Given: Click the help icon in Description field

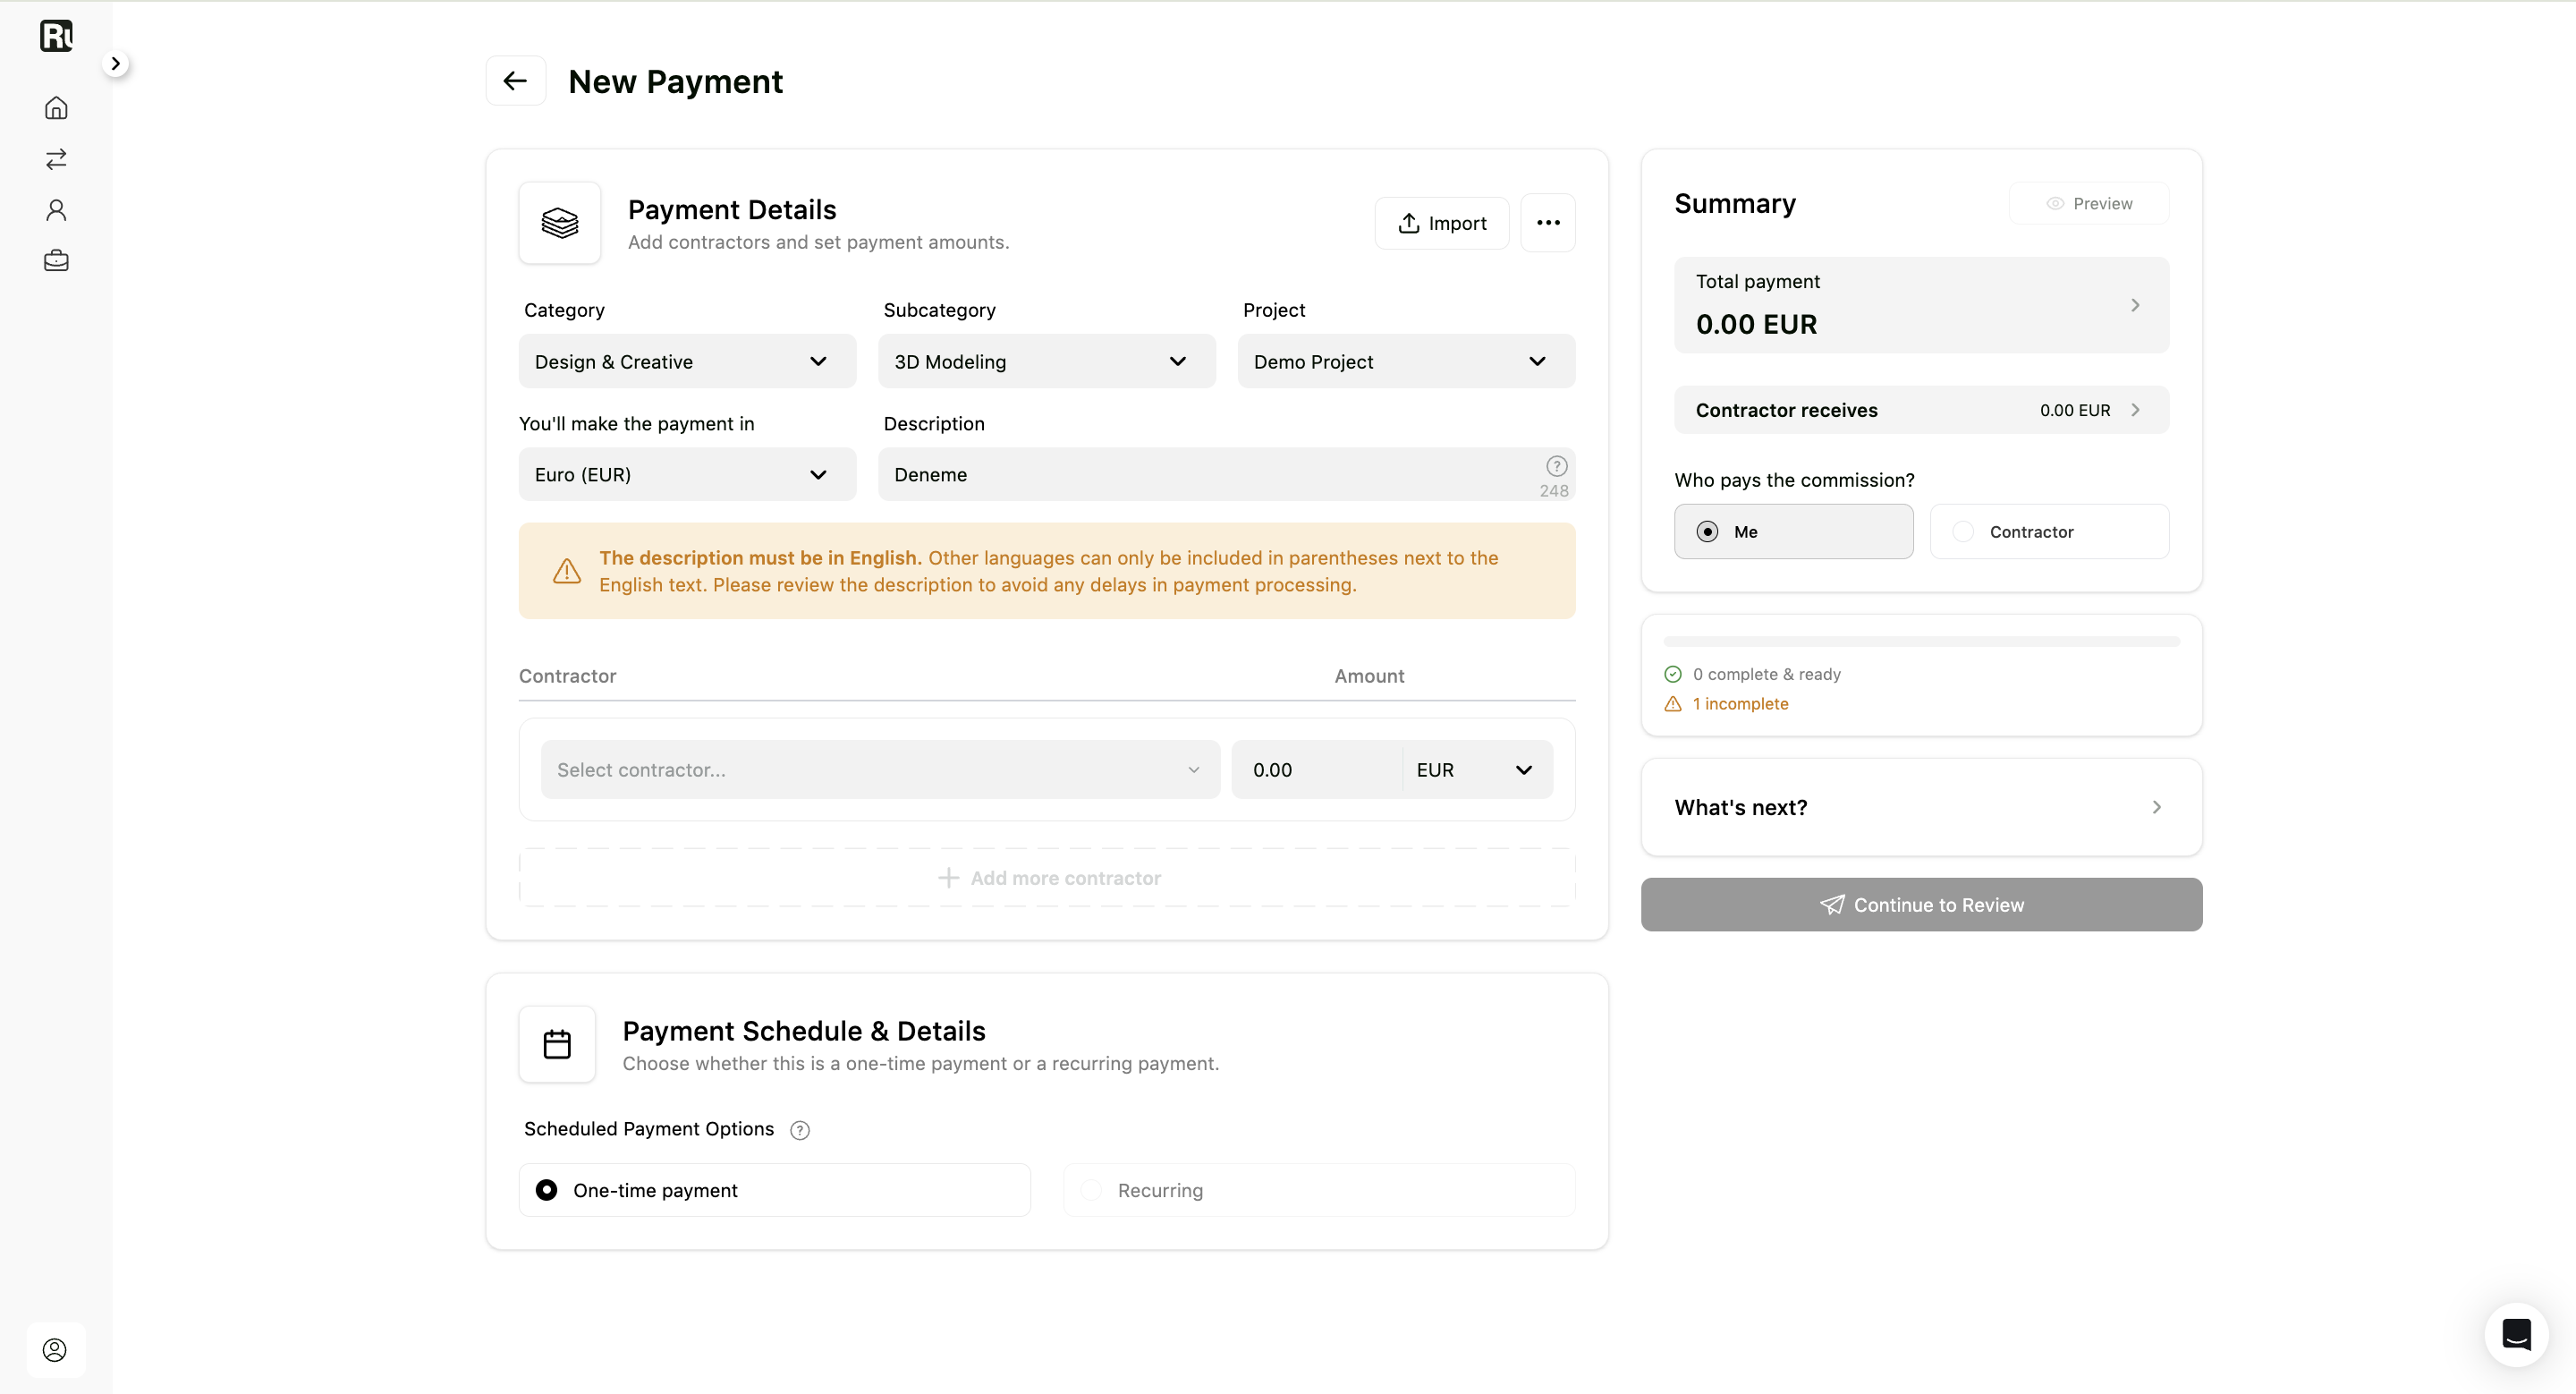Looking at the screenshot, I should [1557, 466].
